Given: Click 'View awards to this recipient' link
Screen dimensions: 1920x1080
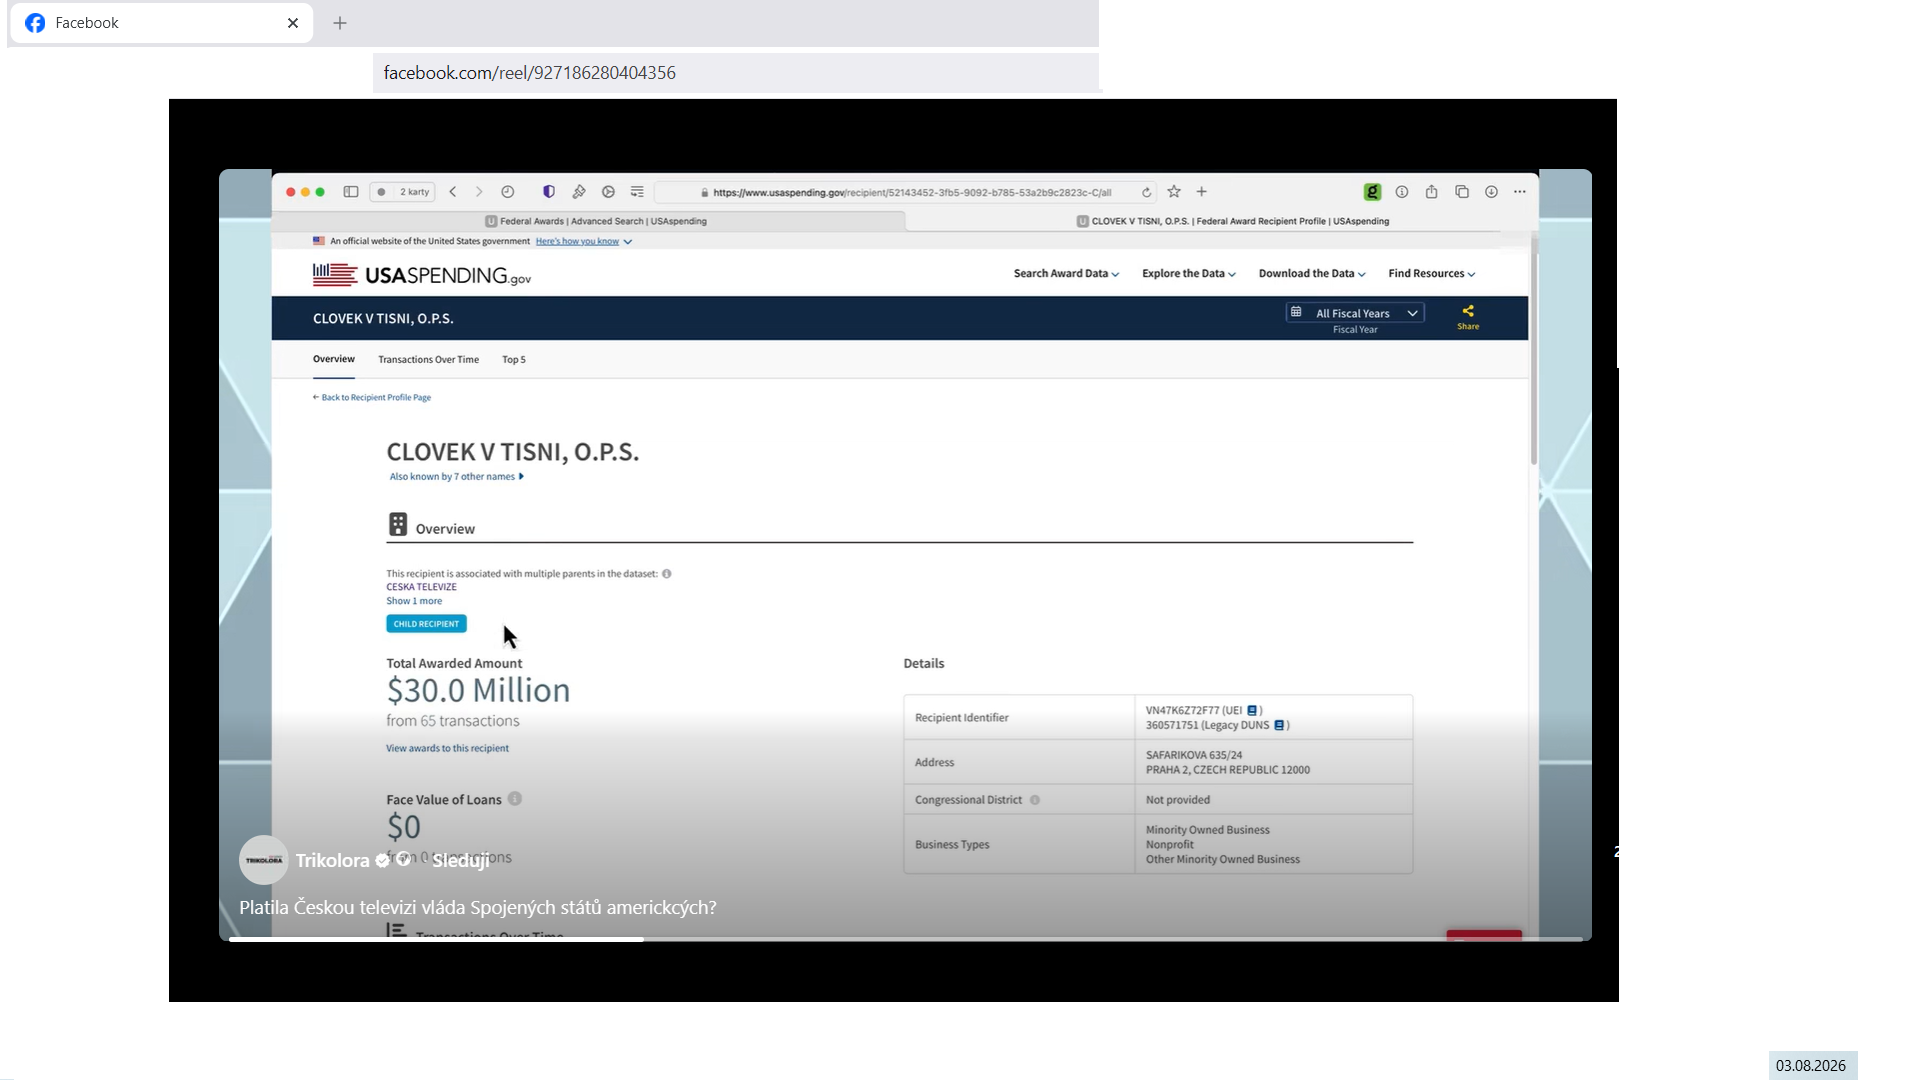Looking at the screenshot, I should [x=447, y=748].
